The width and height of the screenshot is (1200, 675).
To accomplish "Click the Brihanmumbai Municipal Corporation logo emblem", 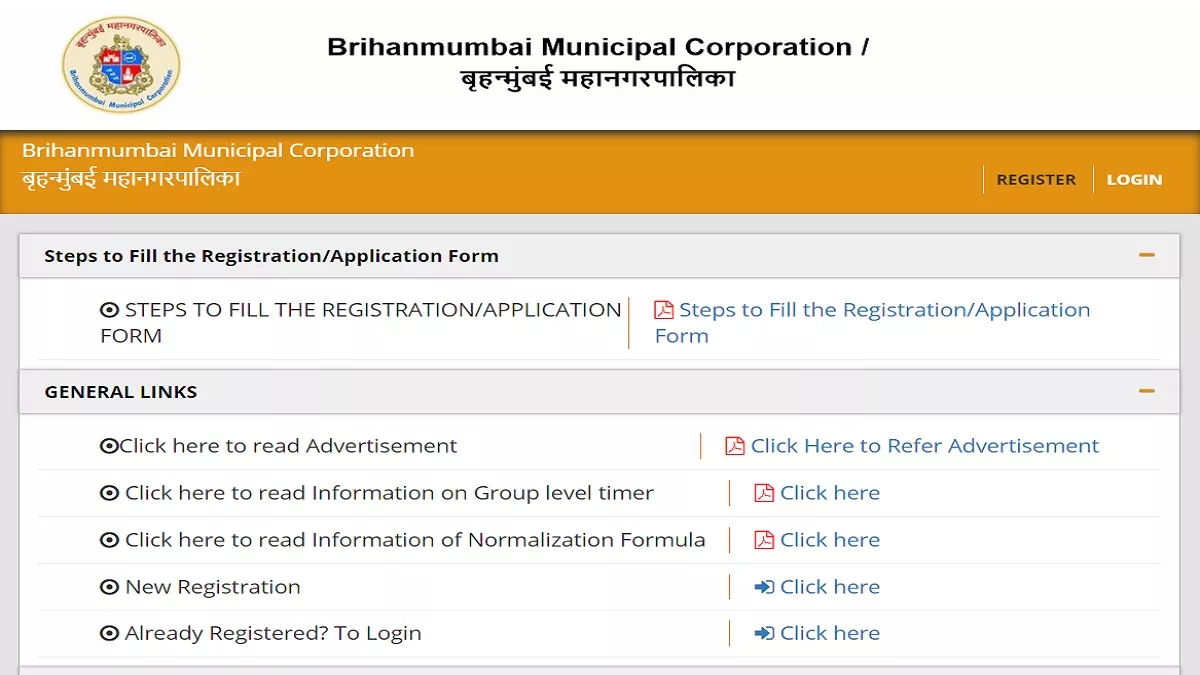I will click(122, 65).
